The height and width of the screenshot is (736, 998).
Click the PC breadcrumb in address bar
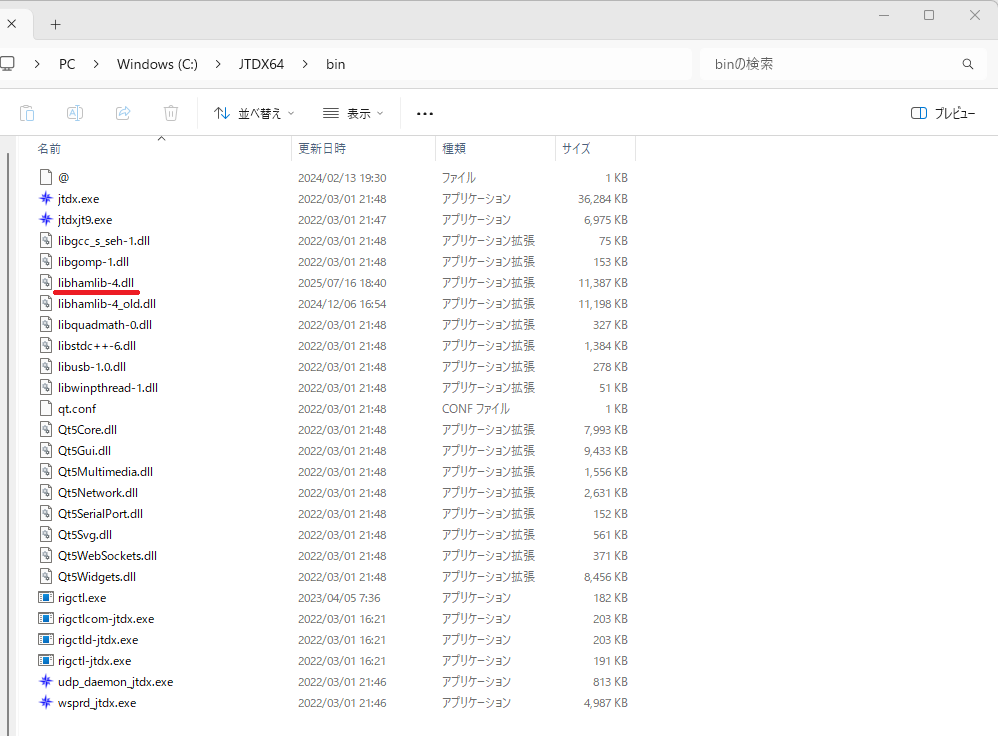tap(67, 64)
